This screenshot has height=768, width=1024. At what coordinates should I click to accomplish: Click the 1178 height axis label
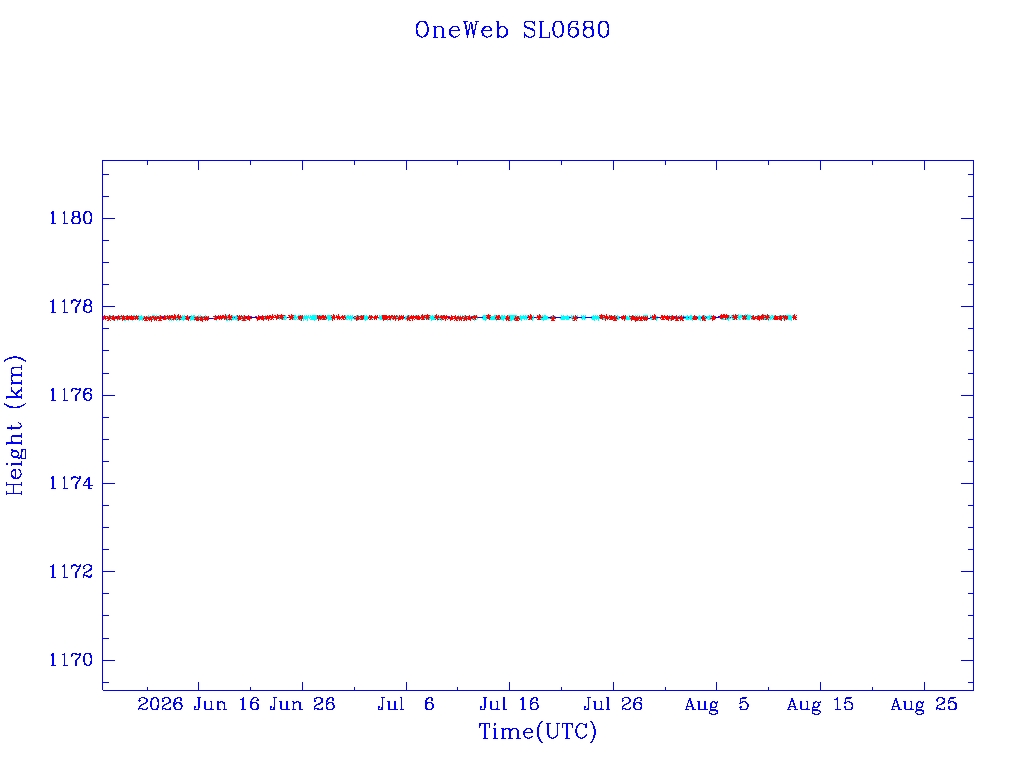(71, 306)
